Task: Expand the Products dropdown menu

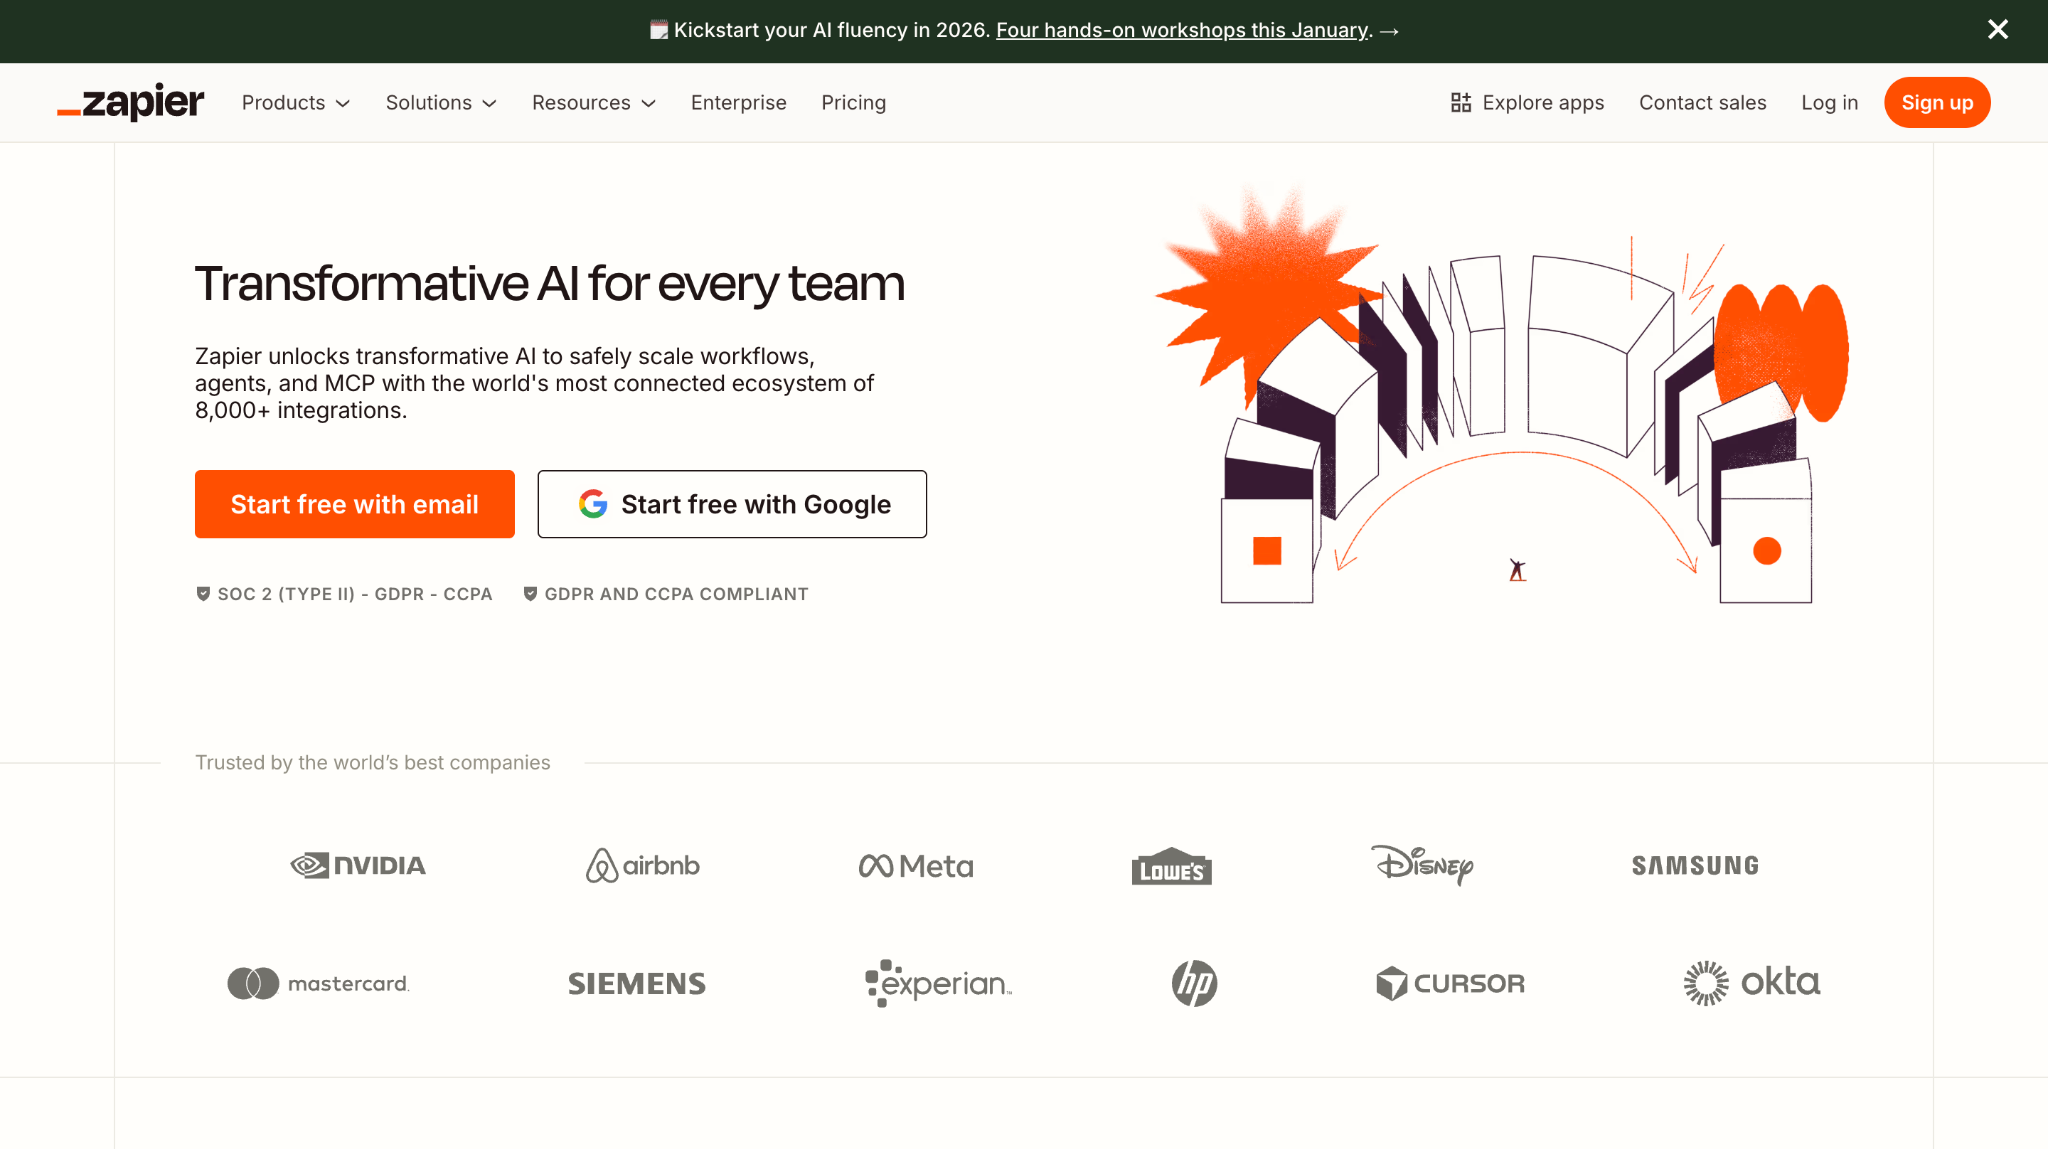Action: pyautogui.click(x=295, y=102)
